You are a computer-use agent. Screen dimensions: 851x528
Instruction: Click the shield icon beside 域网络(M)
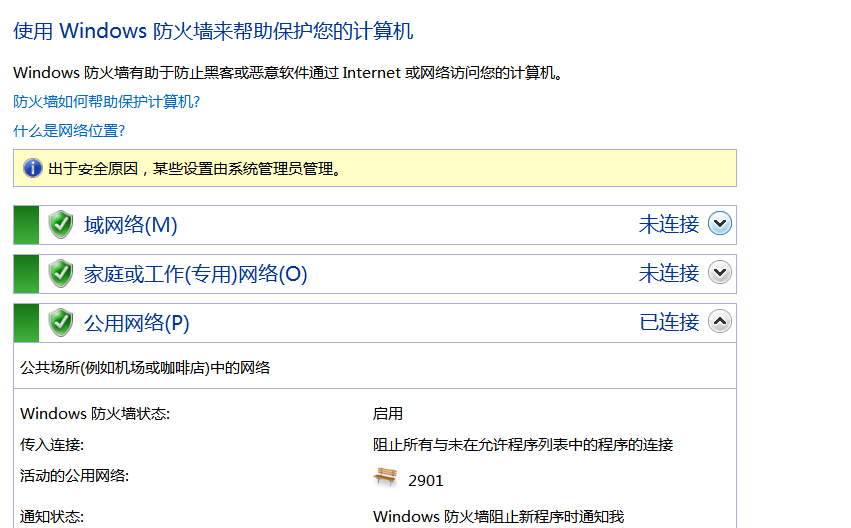[62, 224]
